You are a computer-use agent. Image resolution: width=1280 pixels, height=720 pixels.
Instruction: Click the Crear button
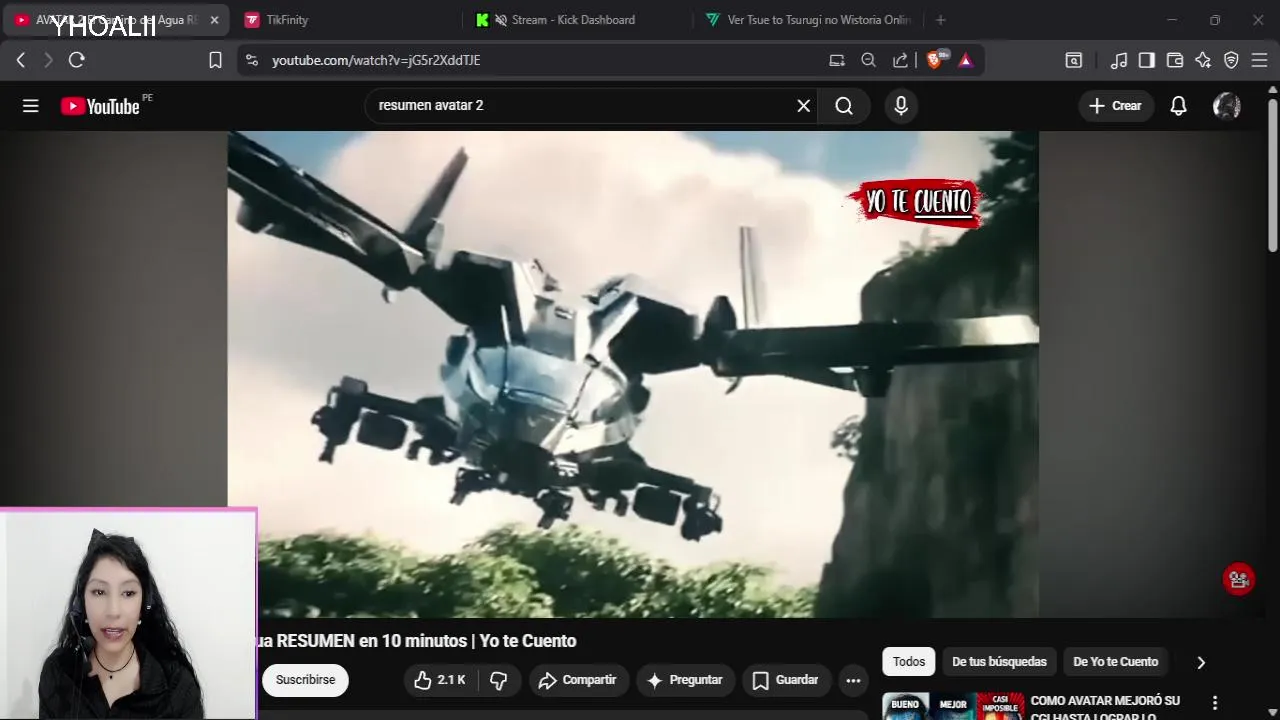[x=1116, y=106]
